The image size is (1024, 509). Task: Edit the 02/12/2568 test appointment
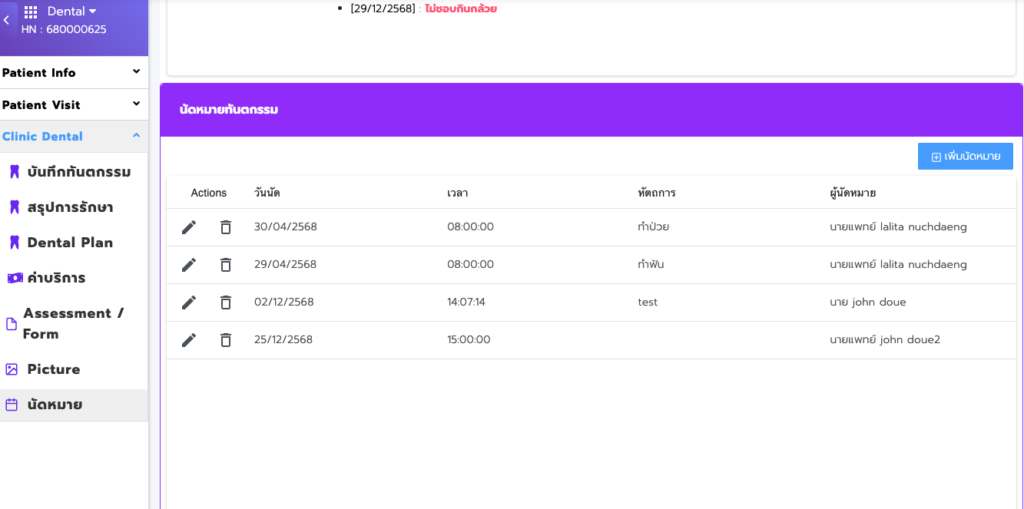point(189,302)
